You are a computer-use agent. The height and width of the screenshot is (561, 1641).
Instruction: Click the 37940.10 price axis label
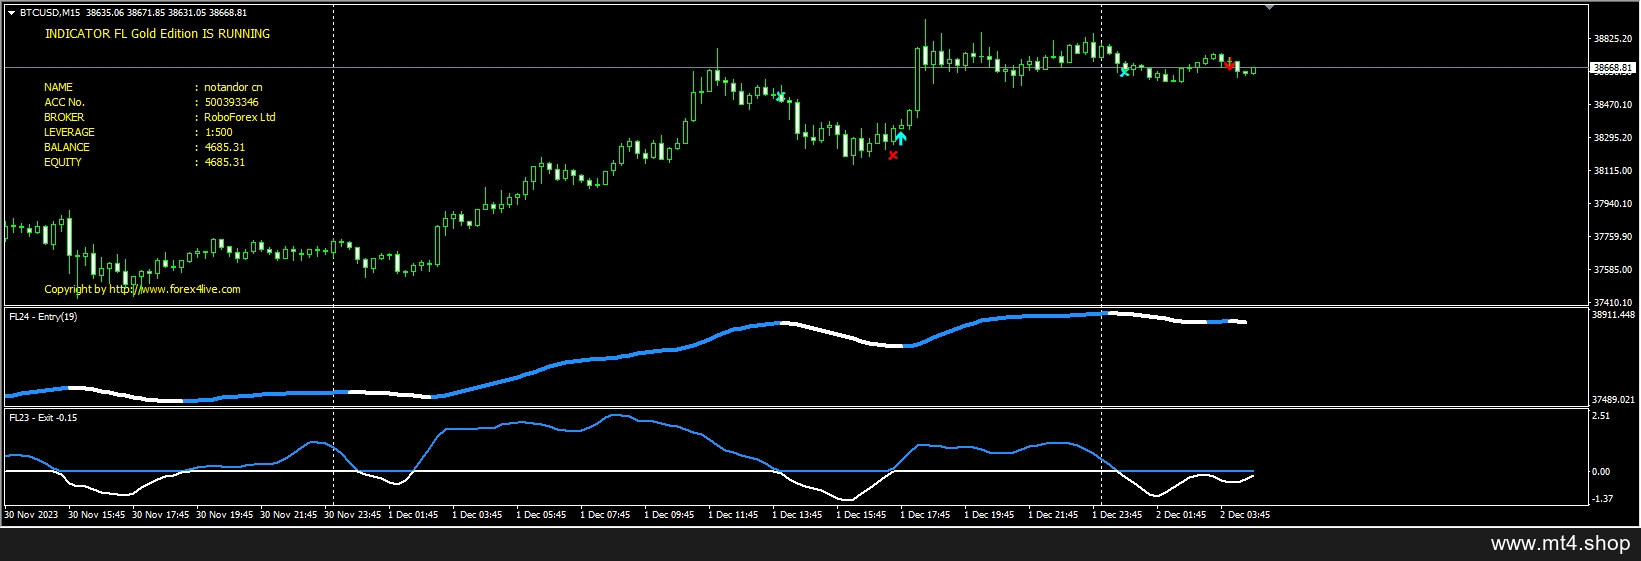(x=1612, y=204)
